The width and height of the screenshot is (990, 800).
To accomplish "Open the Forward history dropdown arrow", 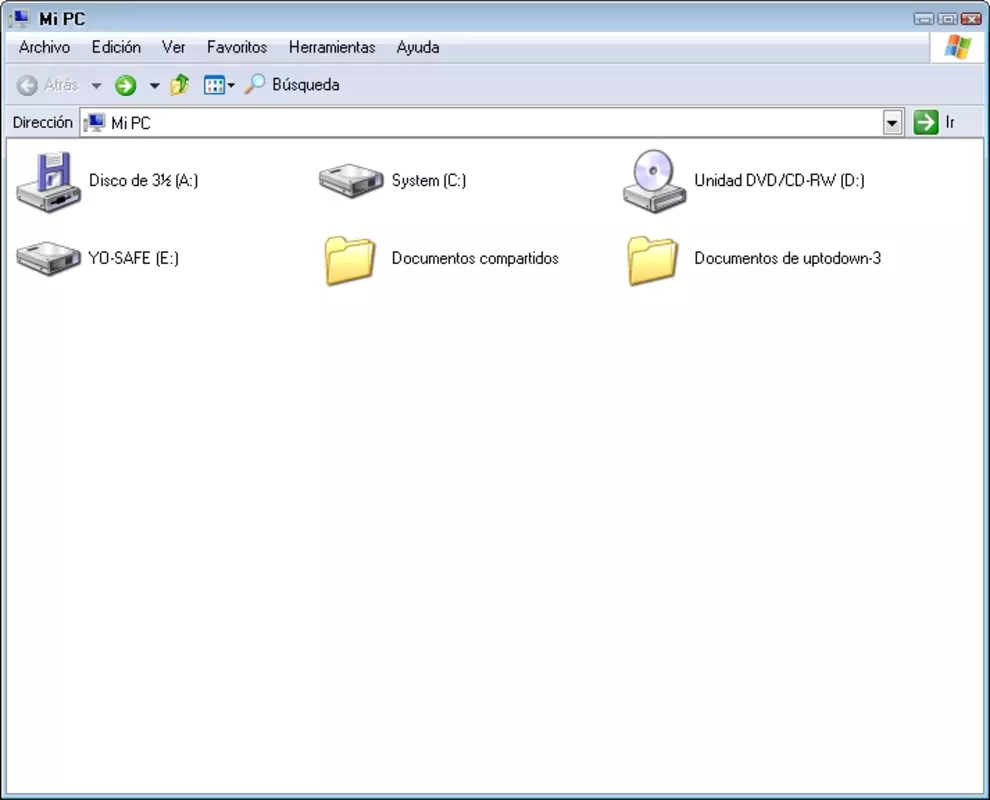I will 154,86.
